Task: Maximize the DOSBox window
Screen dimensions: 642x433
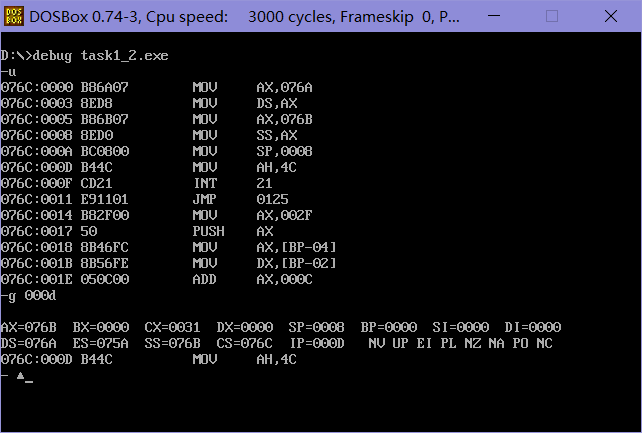Action: click(x=552, y=16)
